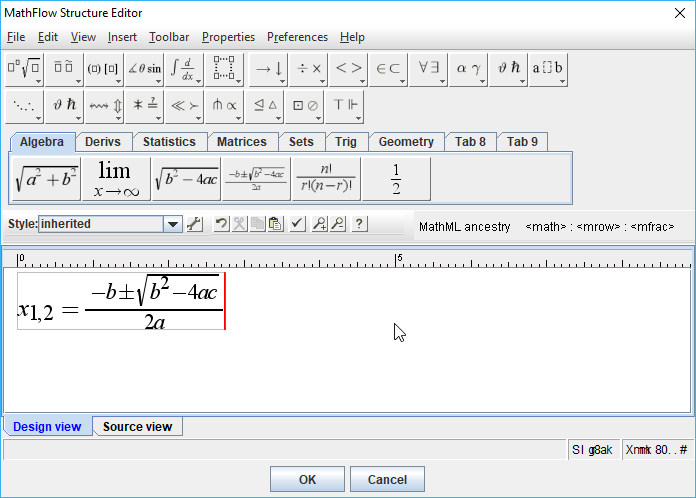Screen dimensions: 696x498
Task: Select the Design view tab
Action: click(47, 427)
